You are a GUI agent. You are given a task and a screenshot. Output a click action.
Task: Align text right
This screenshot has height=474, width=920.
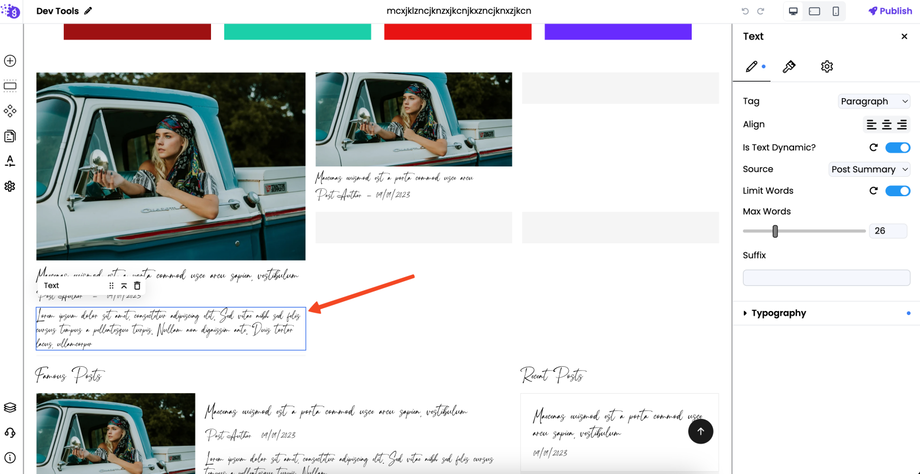pyautogui.click(x=902, y=124)
